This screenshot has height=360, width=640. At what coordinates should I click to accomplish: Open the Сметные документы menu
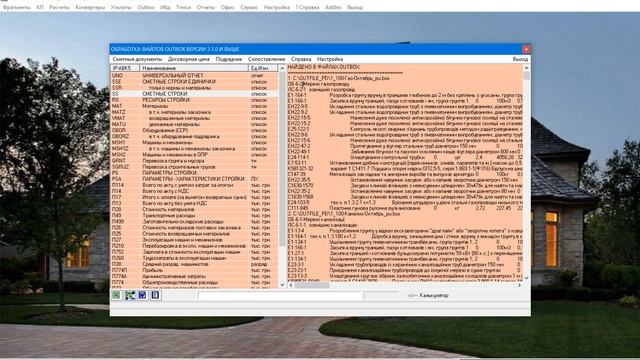(137, 59)
